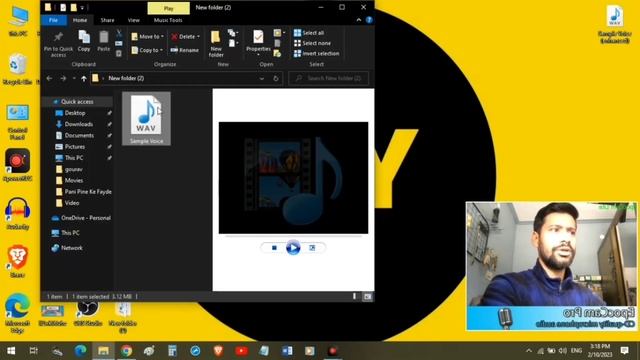Select OneDrive - Personal in the sidebar
Image resolution: width=640 pixels, height=360 pixels.
pos(86,218)
